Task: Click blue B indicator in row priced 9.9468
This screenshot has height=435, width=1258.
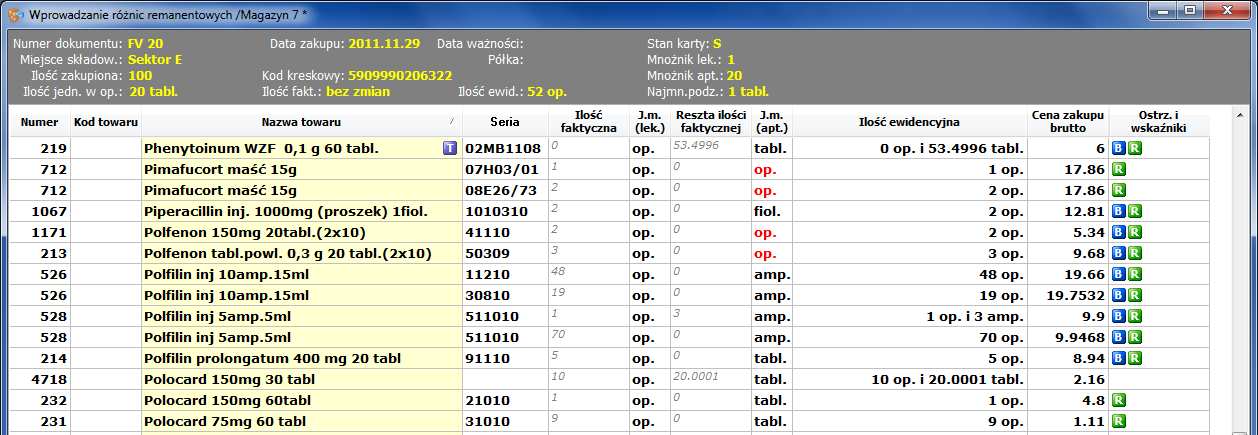Action: [1119, 337]
